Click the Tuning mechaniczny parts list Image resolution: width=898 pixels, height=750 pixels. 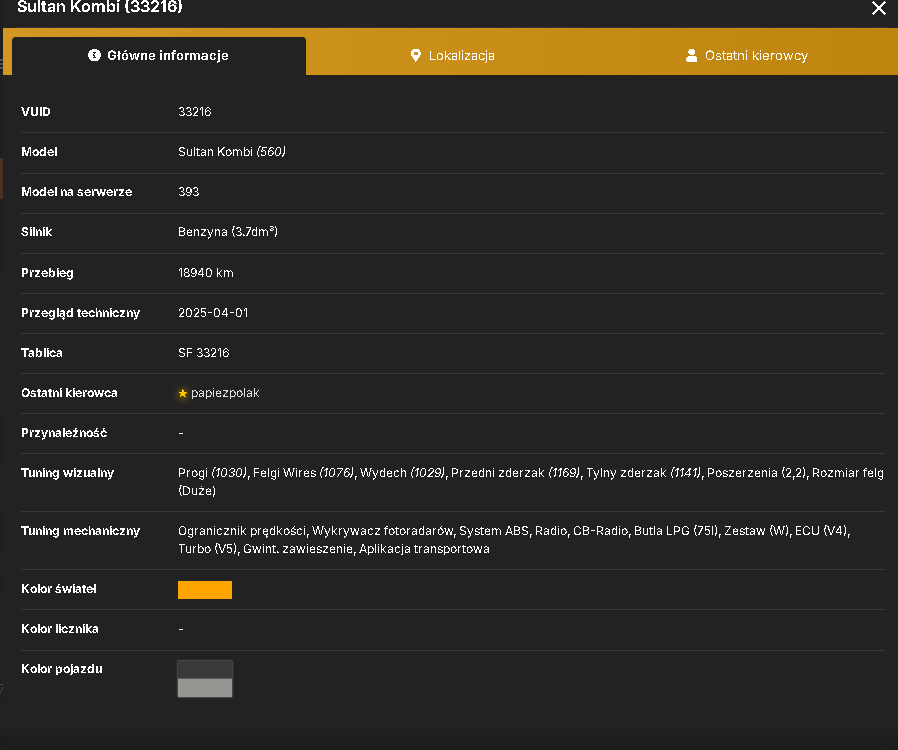coord(514,540)
